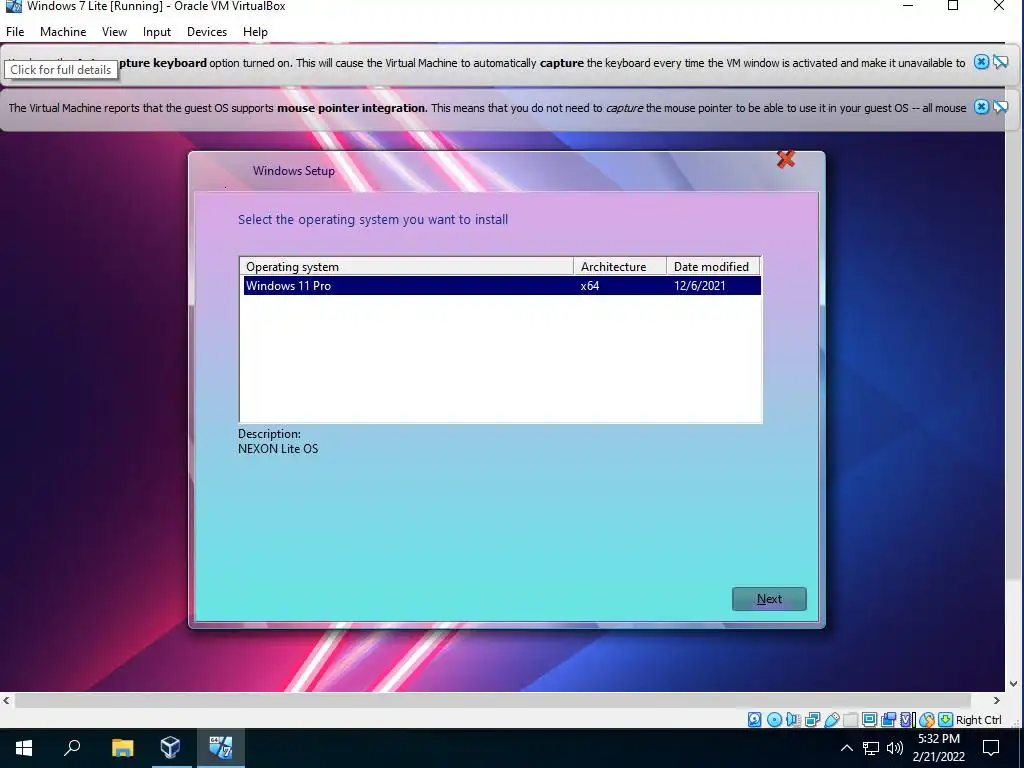The width and height of the screenshot is (1024, 768).
Task: Open the Help menu
Action: point(255,31)
